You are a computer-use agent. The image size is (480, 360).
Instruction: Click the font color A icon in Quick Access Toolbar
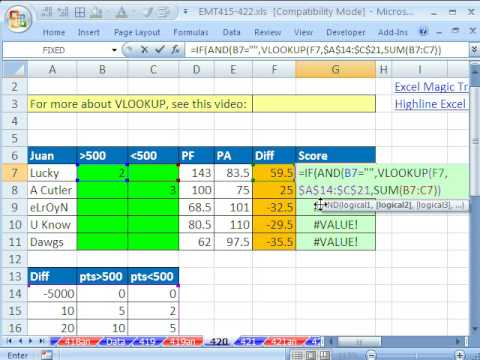click(121, 13)
